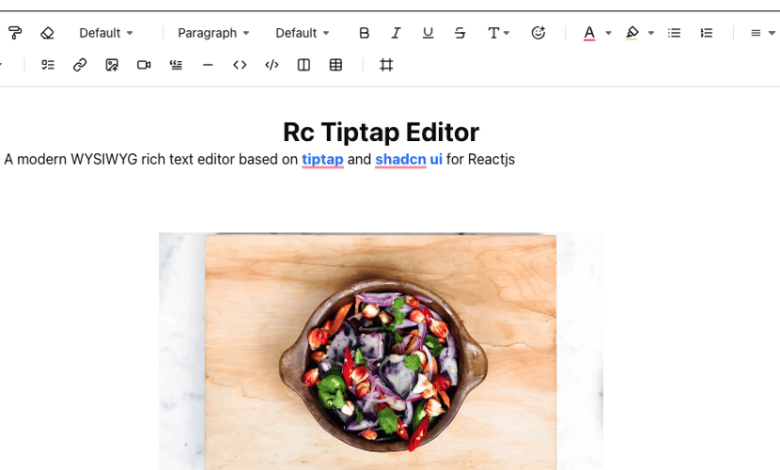Toggle inline code formatting

[240, 65]
